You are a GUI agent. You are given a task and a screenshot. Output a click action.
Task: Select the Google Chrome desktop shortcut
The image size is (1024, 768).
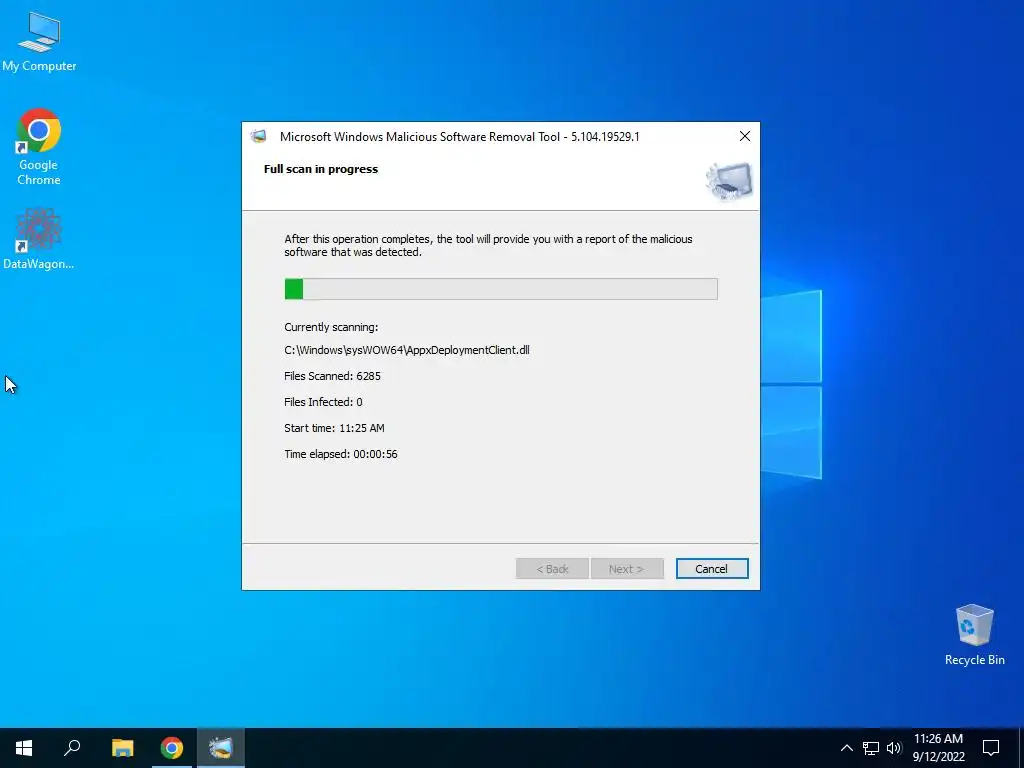[39, 147]
